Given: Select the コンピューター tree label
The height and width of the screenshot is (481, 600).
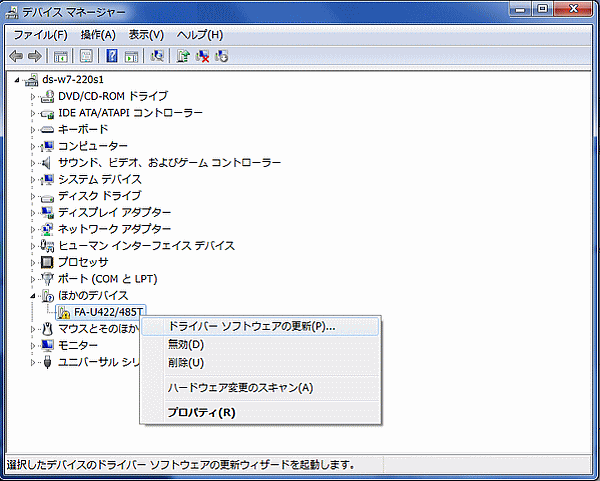Looking at the screenshot, I should 93,146.
